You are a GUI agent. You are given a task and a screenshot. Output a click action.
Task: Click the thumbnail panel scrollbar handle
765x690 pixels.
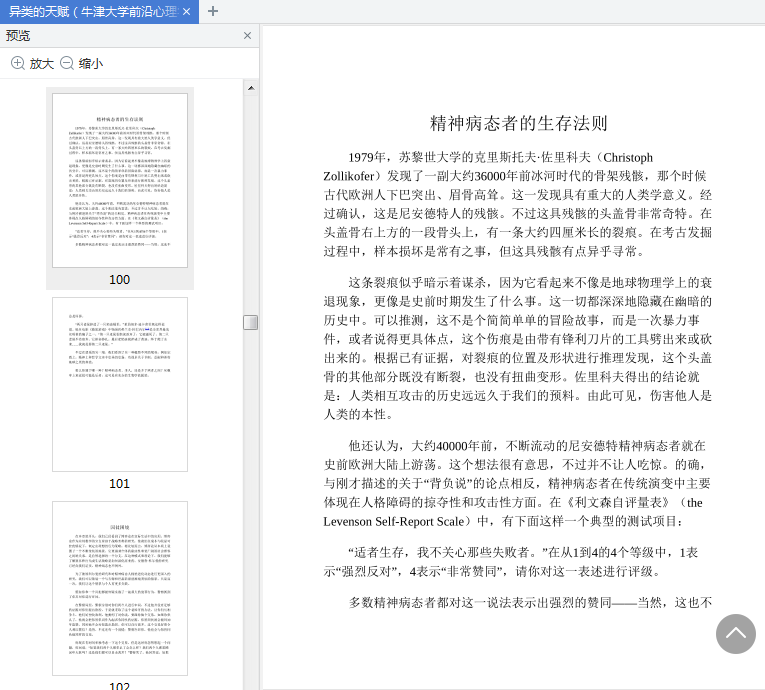coord(251,322)
